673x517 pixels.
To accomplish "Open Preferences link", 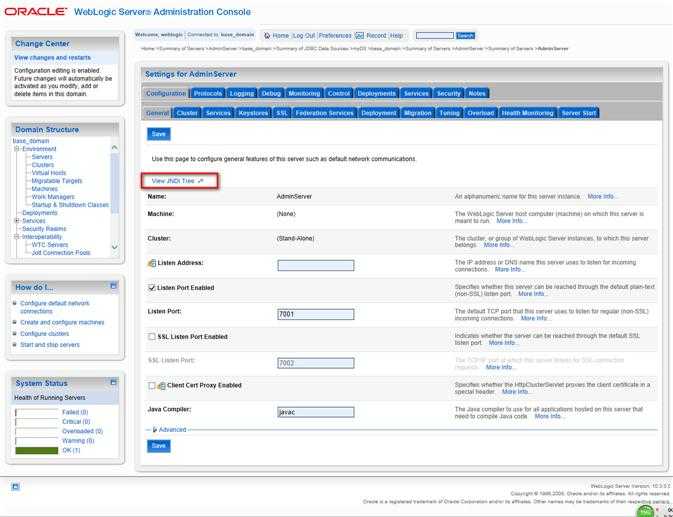I will coord(335,36).
